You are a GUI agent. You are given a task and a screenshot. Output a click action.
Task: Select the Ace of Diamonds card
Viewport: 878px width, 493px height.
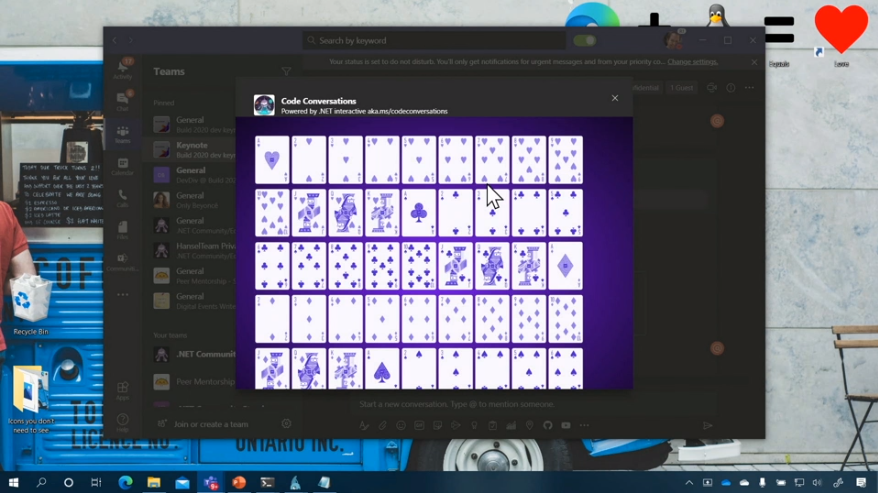[566, 266]
